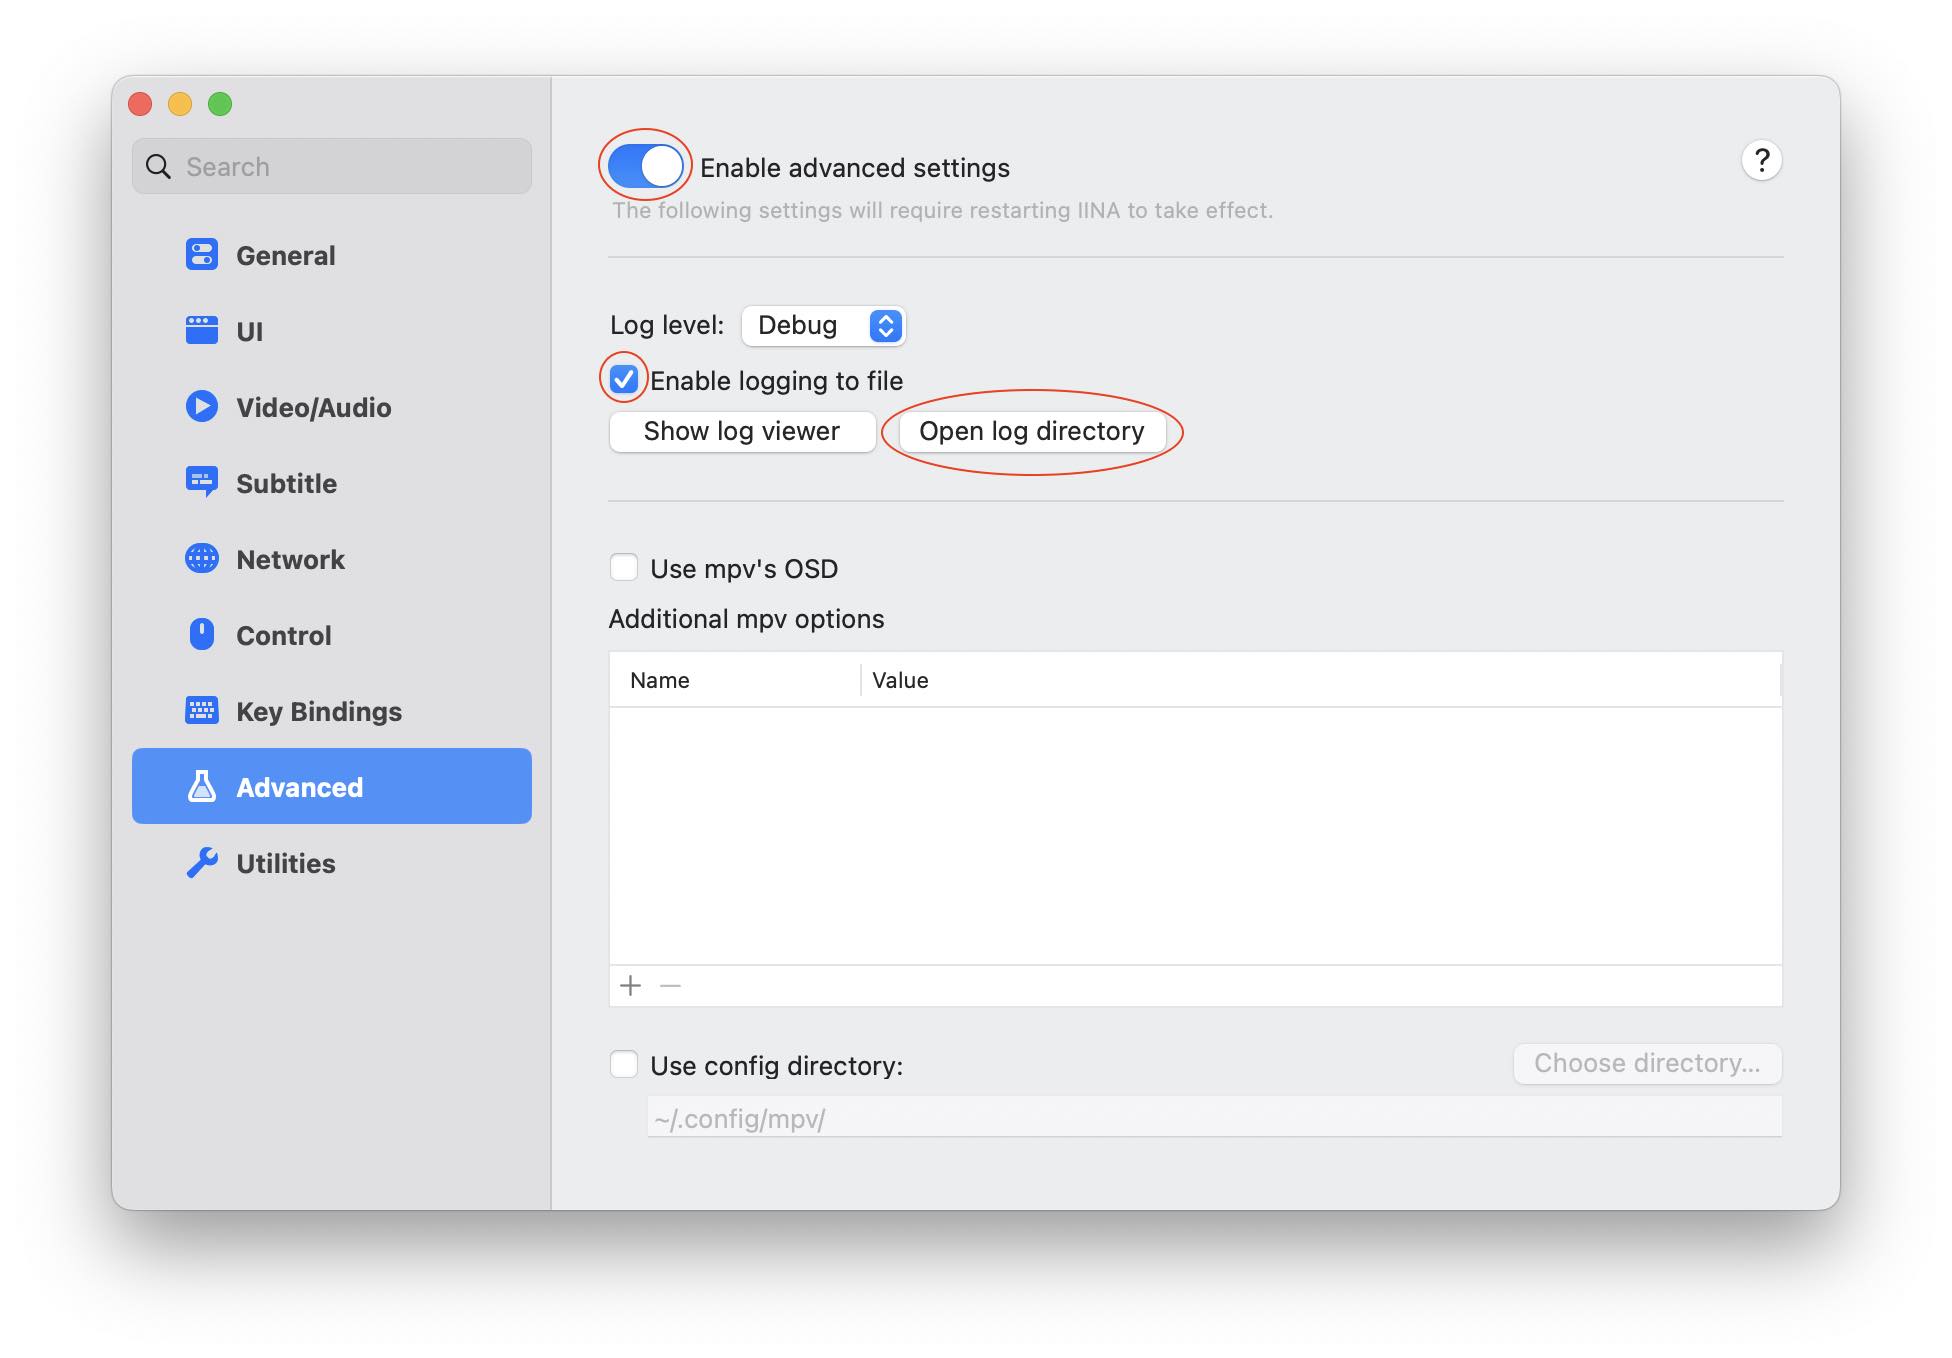Open help with the question mark button

[1761, 161]
